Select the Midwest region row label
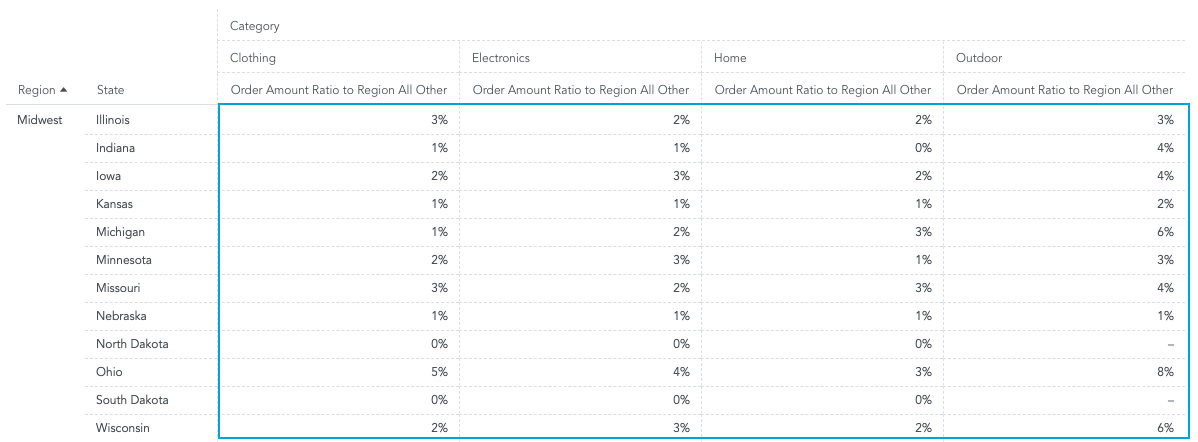Viewport: 1198px width, 442px height. [40, 120]
